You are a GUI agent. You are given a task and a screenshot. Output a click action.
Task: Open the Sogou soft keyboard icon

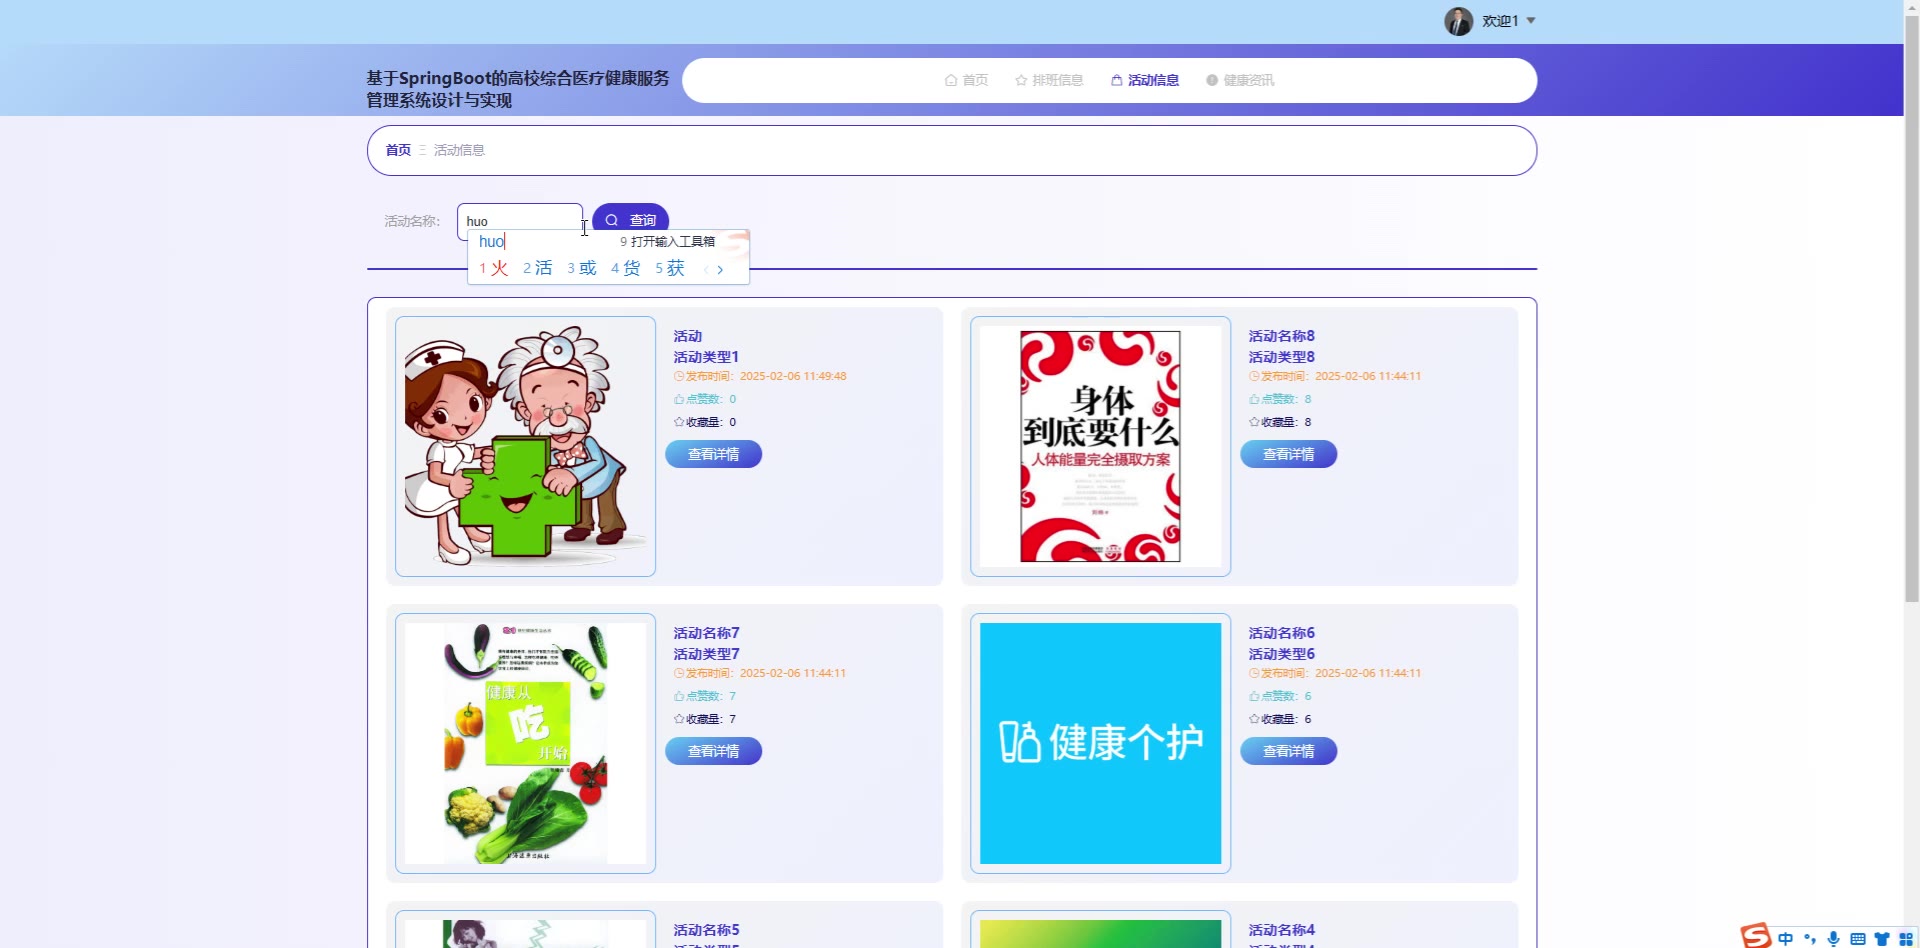(x=1858, y=938)
